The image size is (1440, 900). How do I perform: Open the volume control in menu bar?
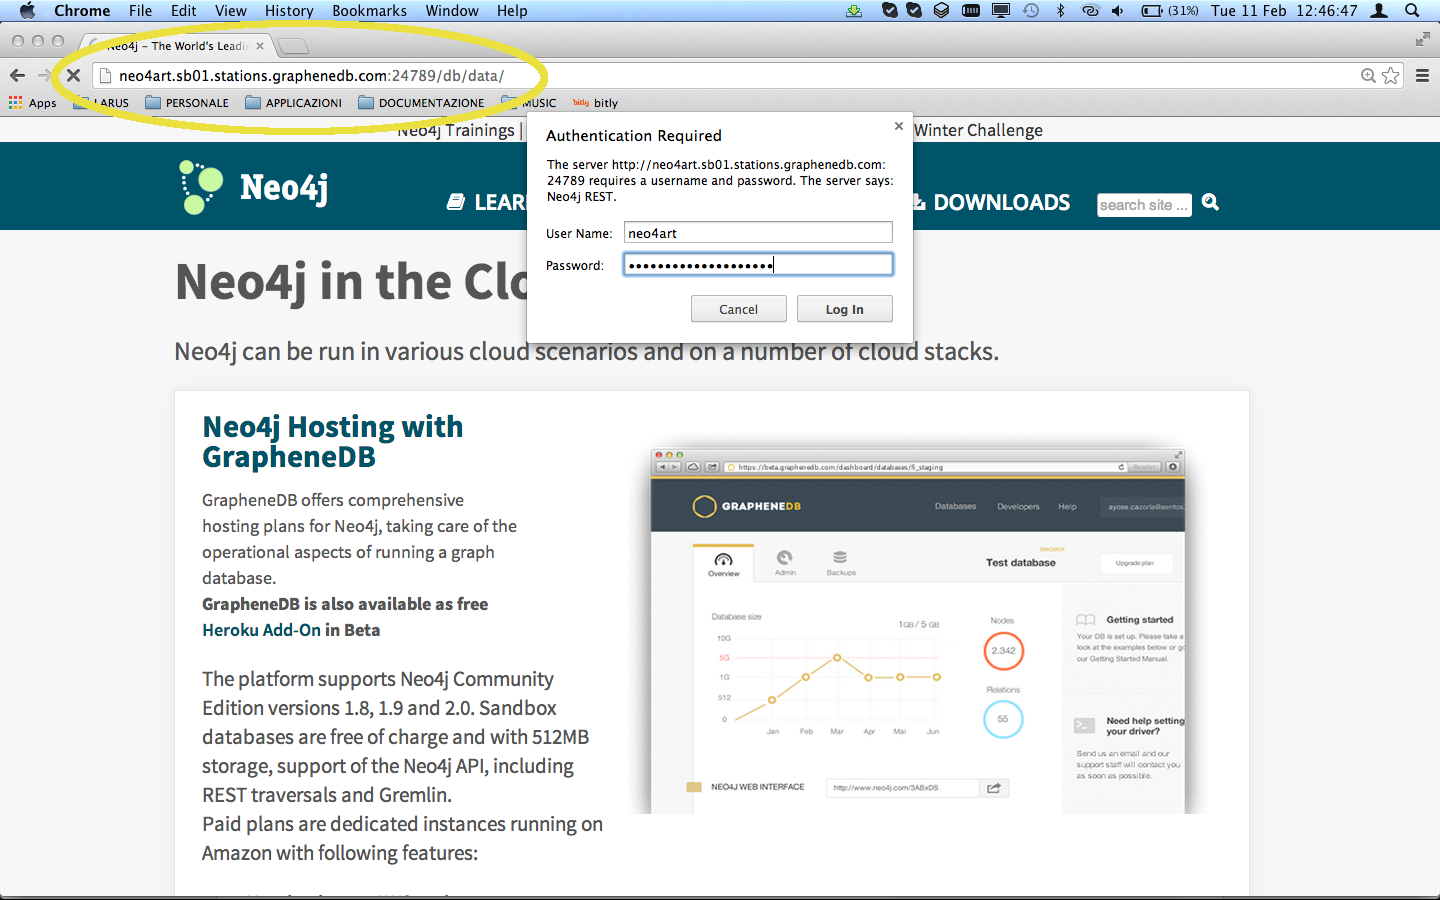point(1118,11)
